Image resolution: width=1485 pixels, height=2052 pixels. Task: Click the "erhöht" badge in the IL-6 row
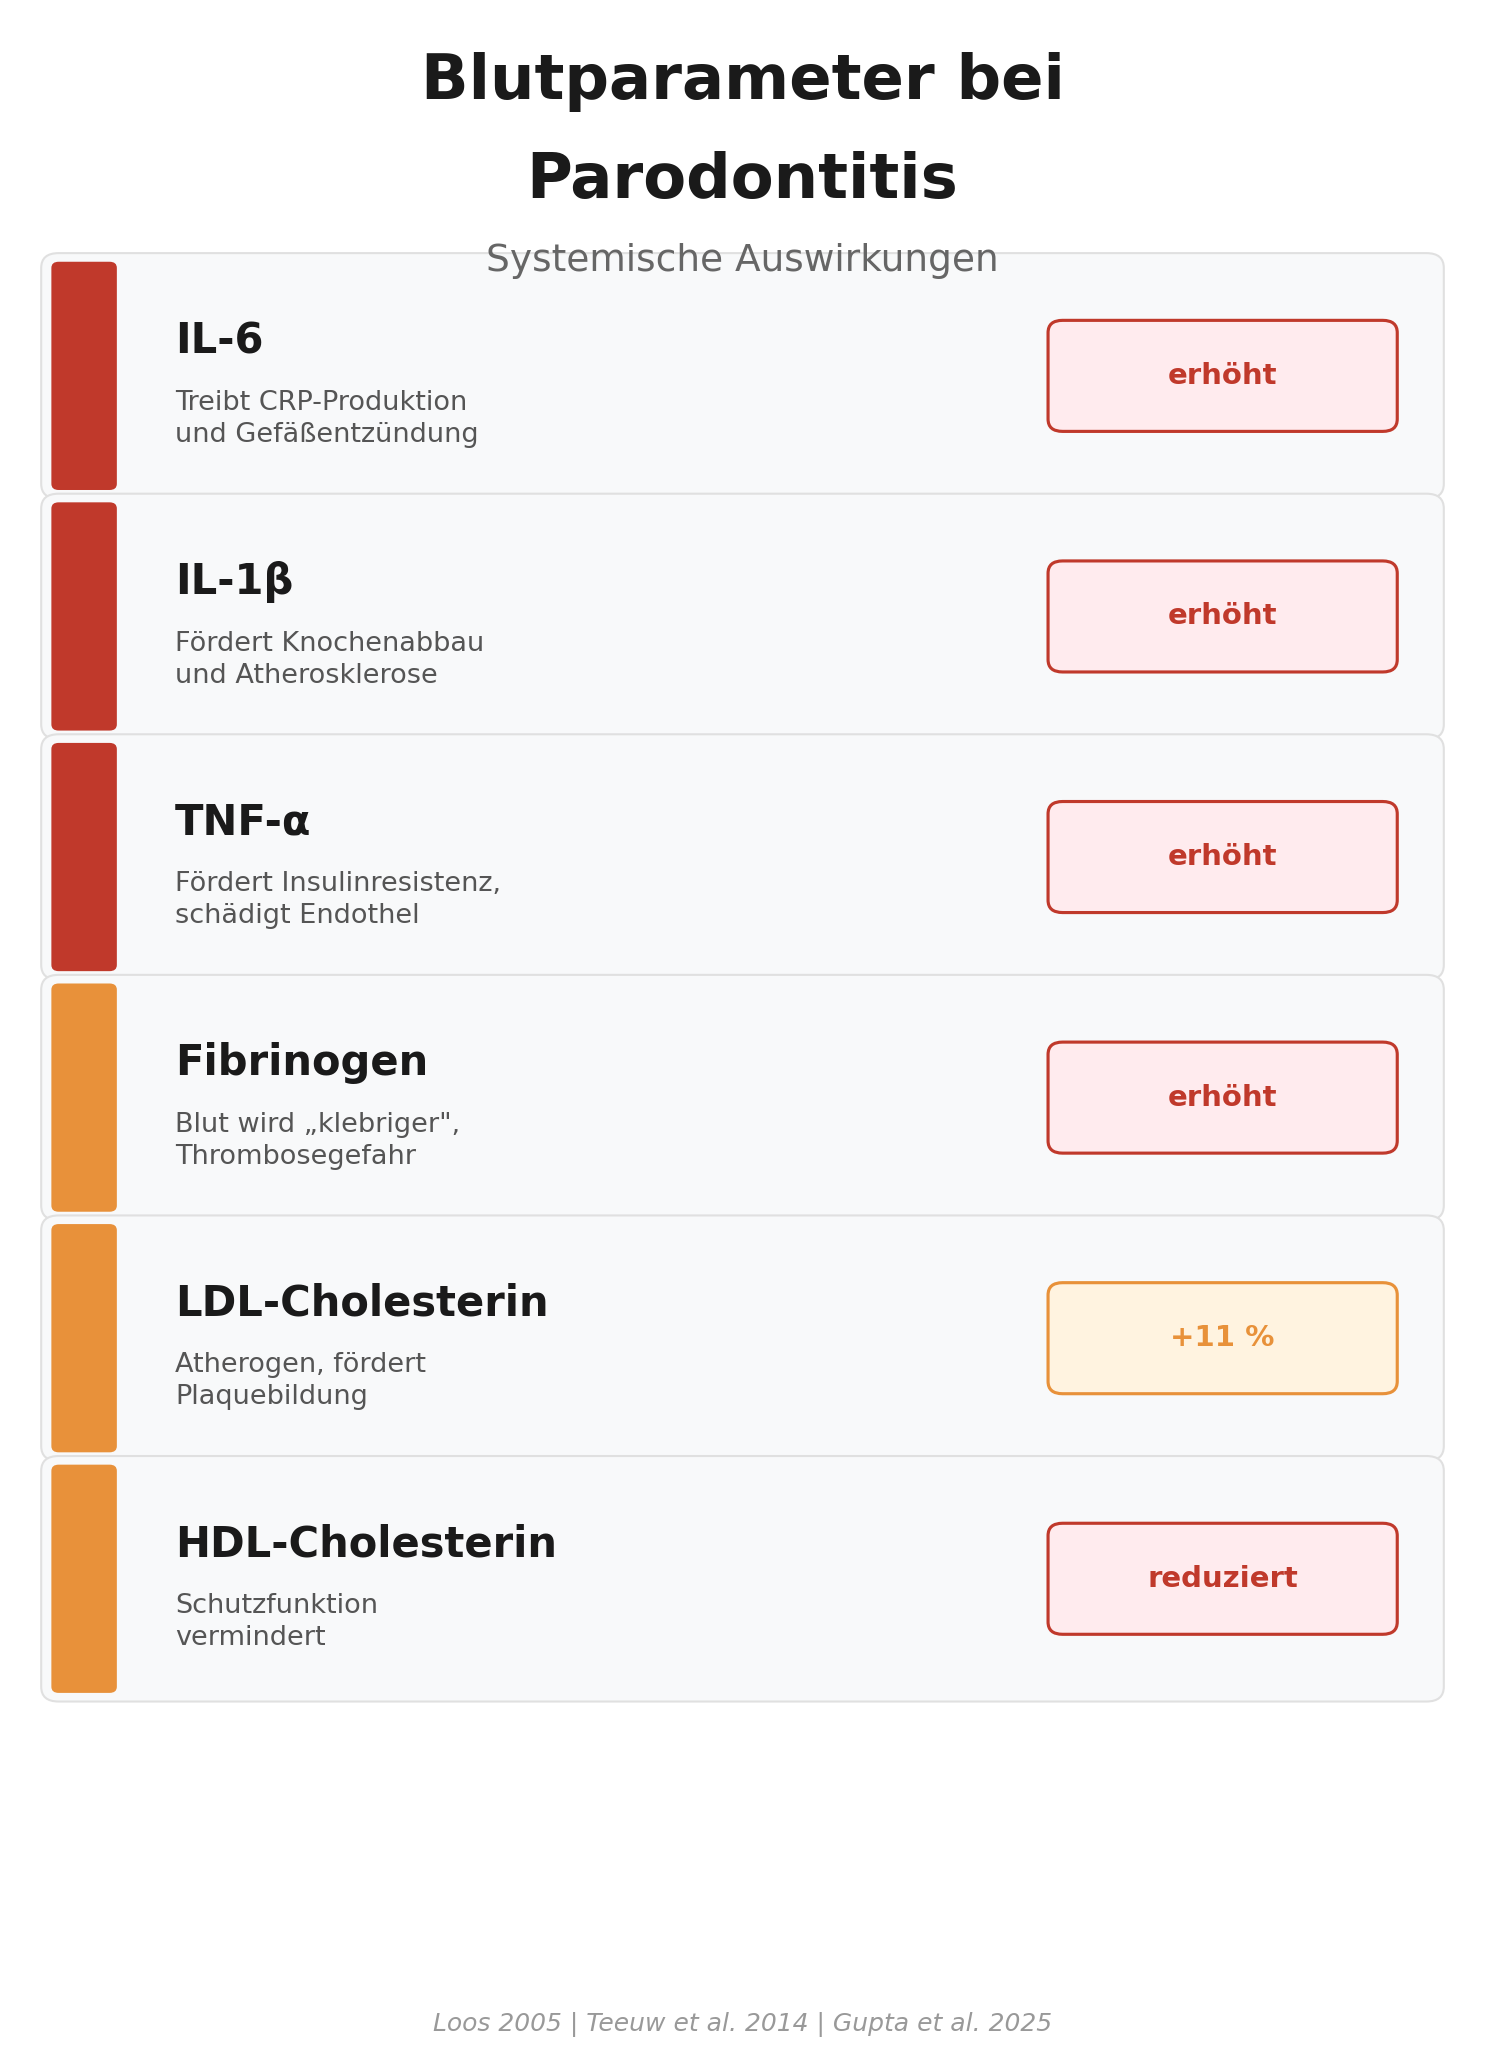click(x=1221, y=376)
